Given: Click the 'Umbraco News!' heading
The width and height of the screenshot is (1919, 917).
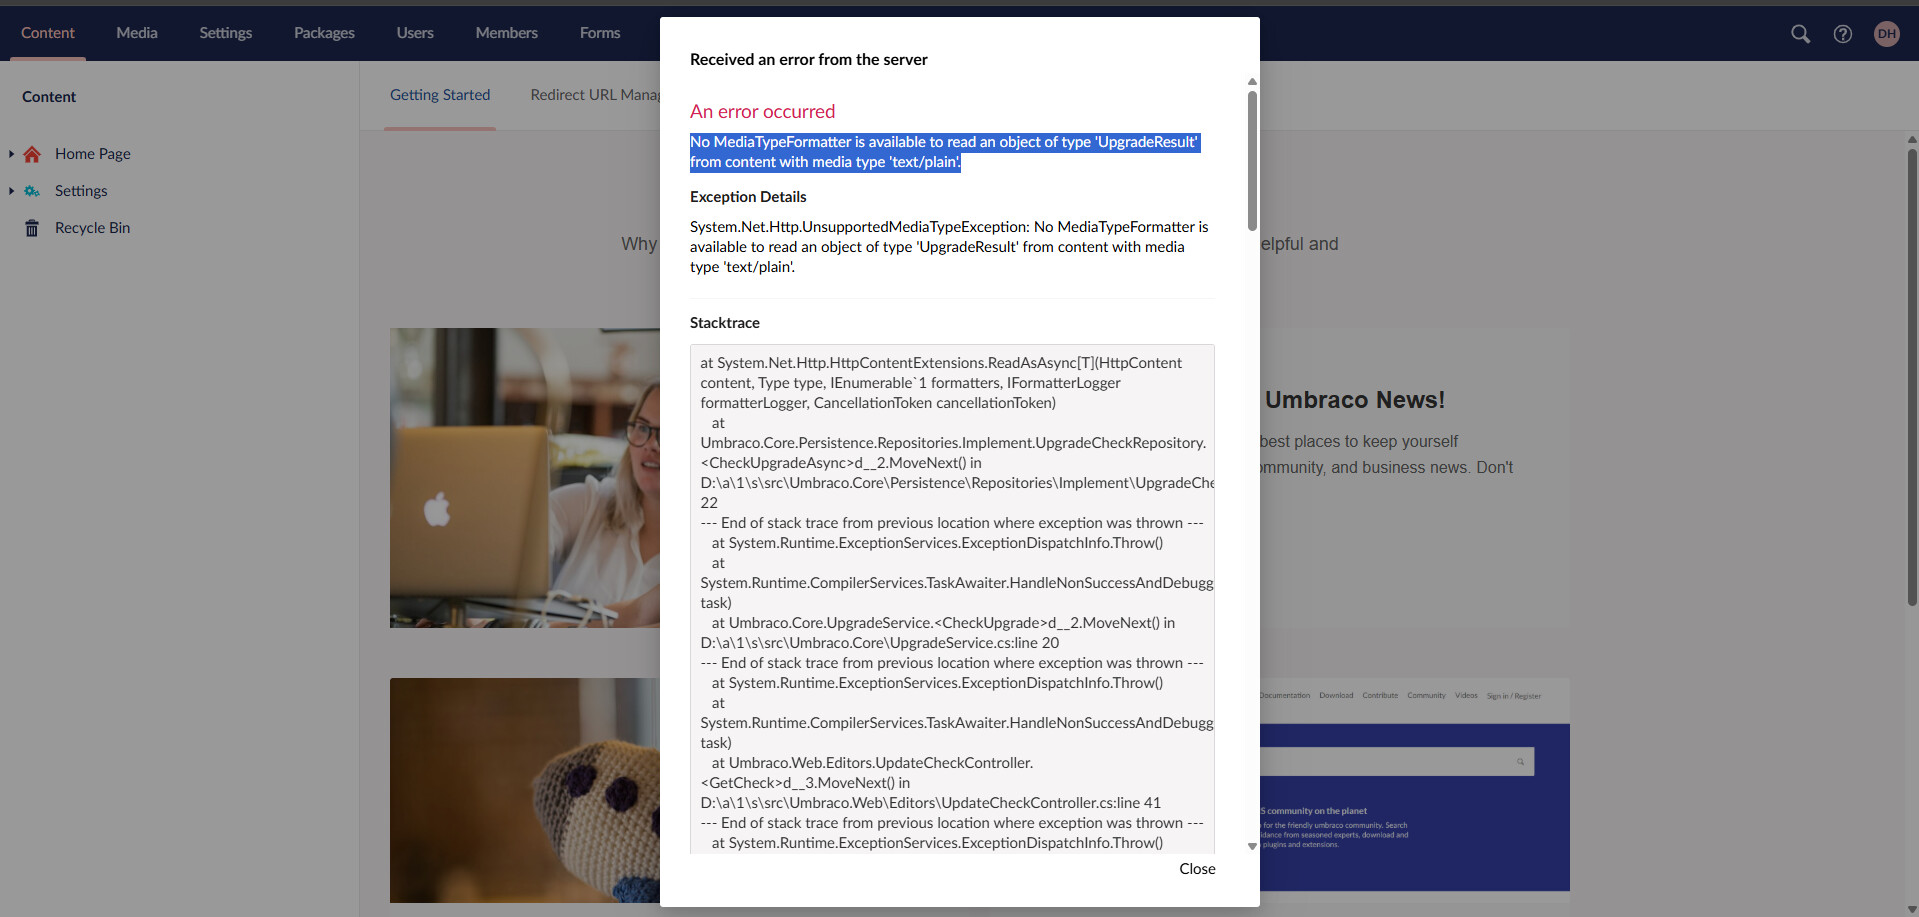Looking at the screenshot, I should [x=1355, y=400].
